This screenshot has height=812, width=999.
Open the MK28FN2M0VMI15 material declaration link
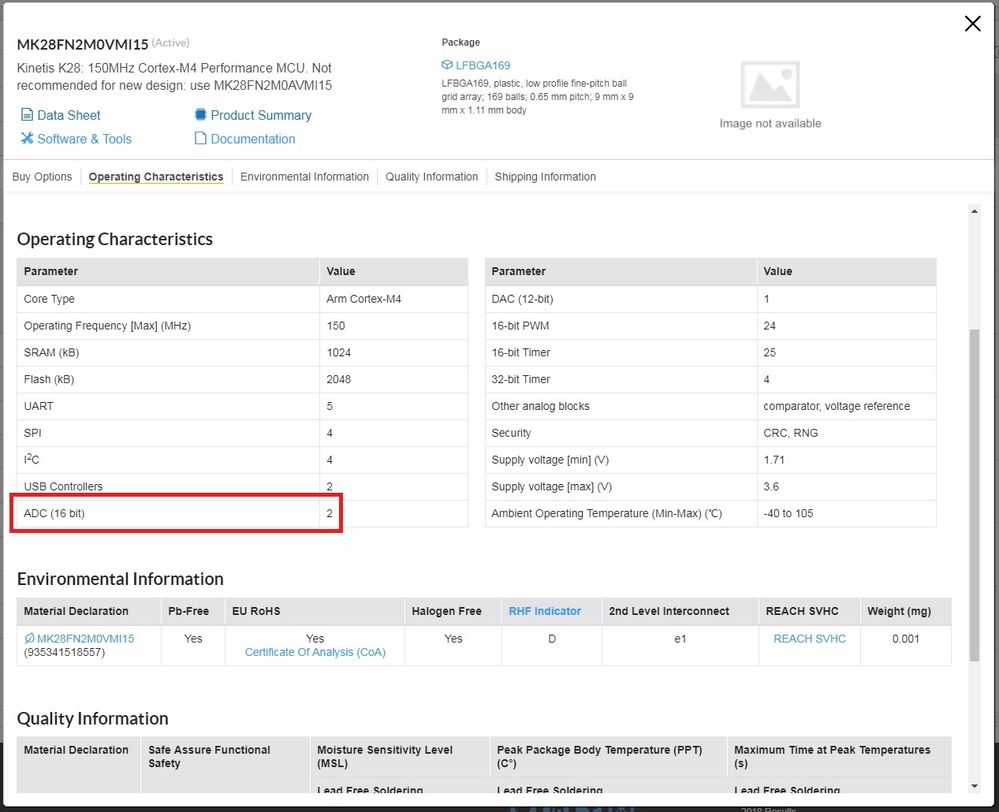click(86, 638)
